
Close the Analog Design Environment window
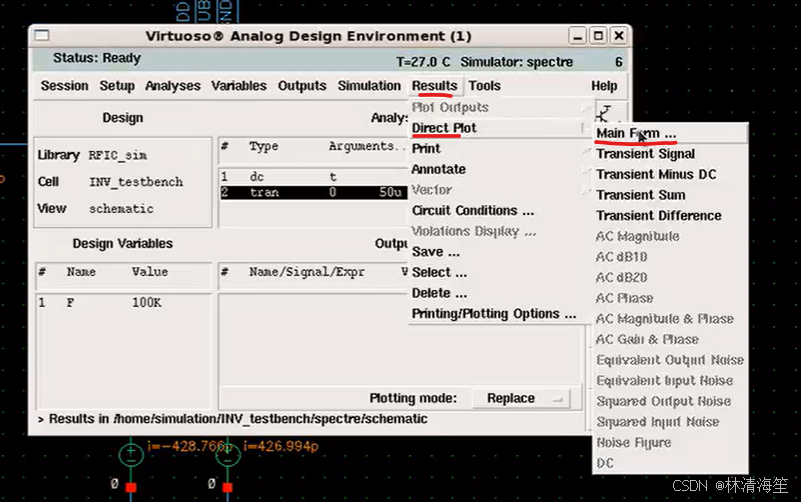pyautogui.click(x=619, y=36)
